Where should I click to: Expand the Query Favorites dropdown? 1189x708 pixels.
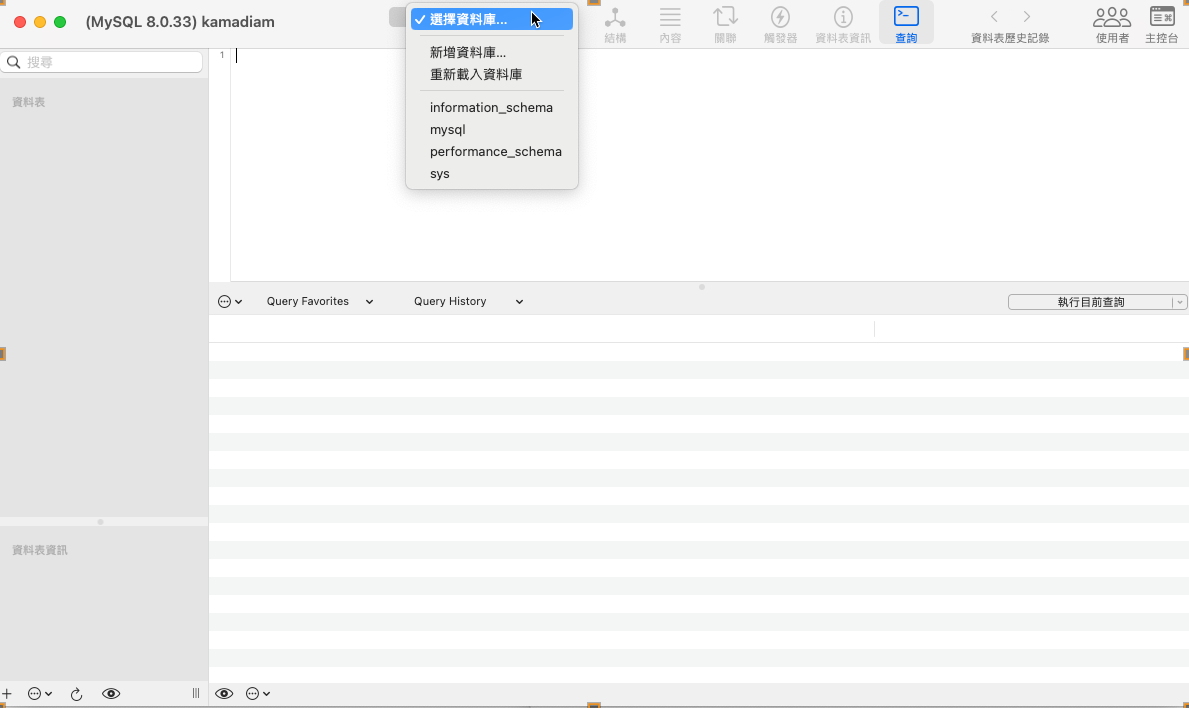[x=319, y=301]
